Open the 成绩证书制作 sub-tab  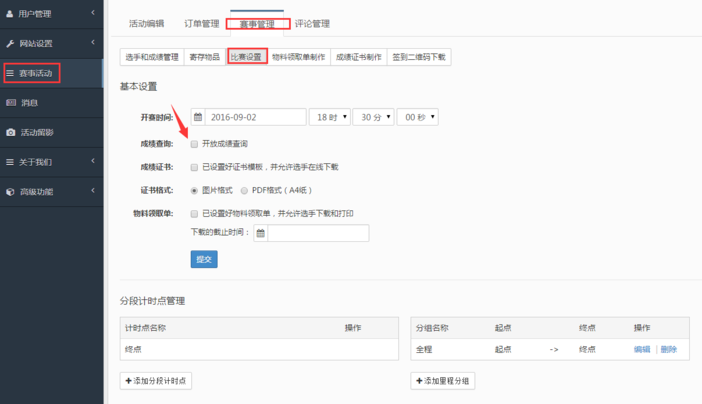pyautogui.click(x=357, y=57)
